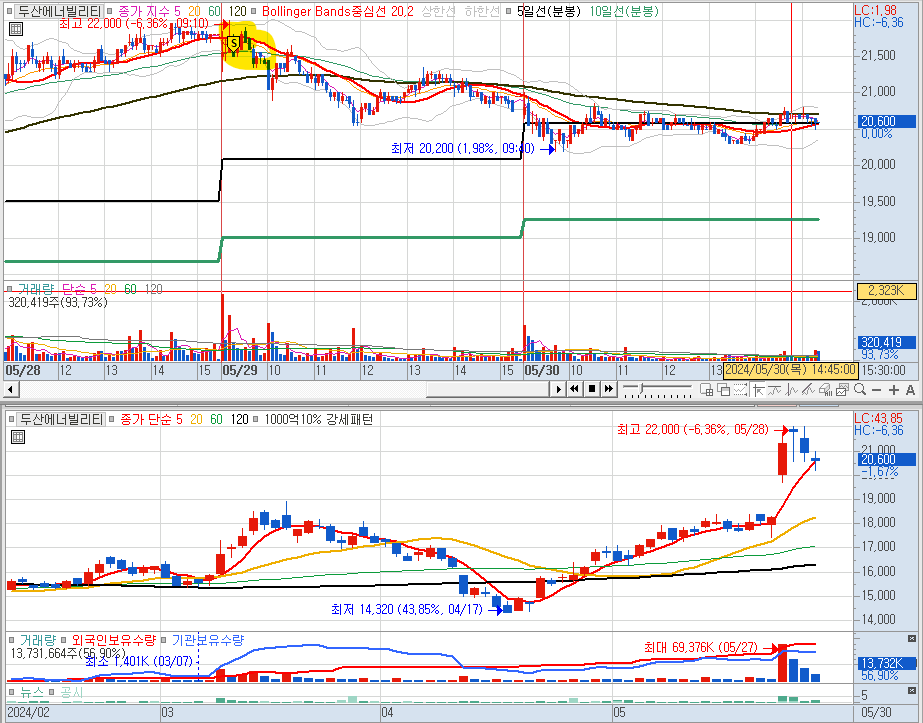Click the 1000억10% 강세패턴 legend text
The width and height of the screenshot is (923, 723).
point(318,419)
